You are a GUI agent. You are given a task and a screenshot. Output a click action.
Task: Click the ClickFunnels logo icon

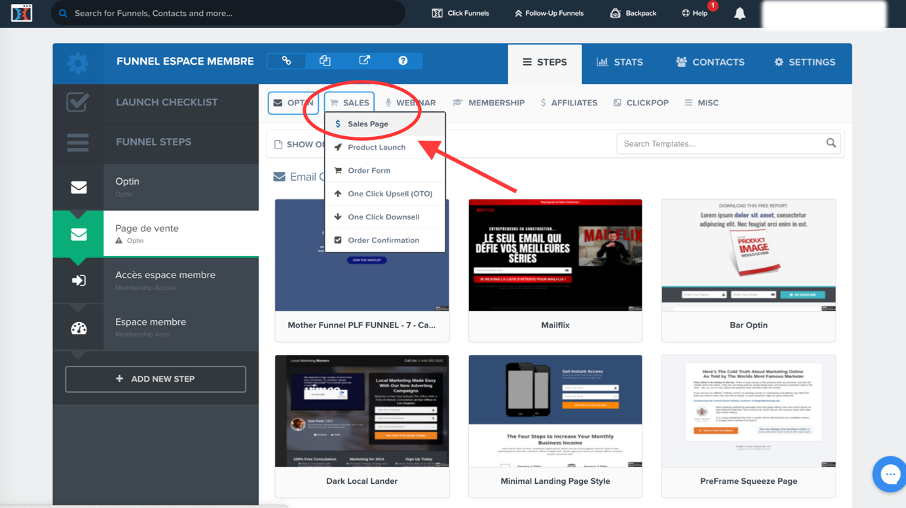coord(21,13)
